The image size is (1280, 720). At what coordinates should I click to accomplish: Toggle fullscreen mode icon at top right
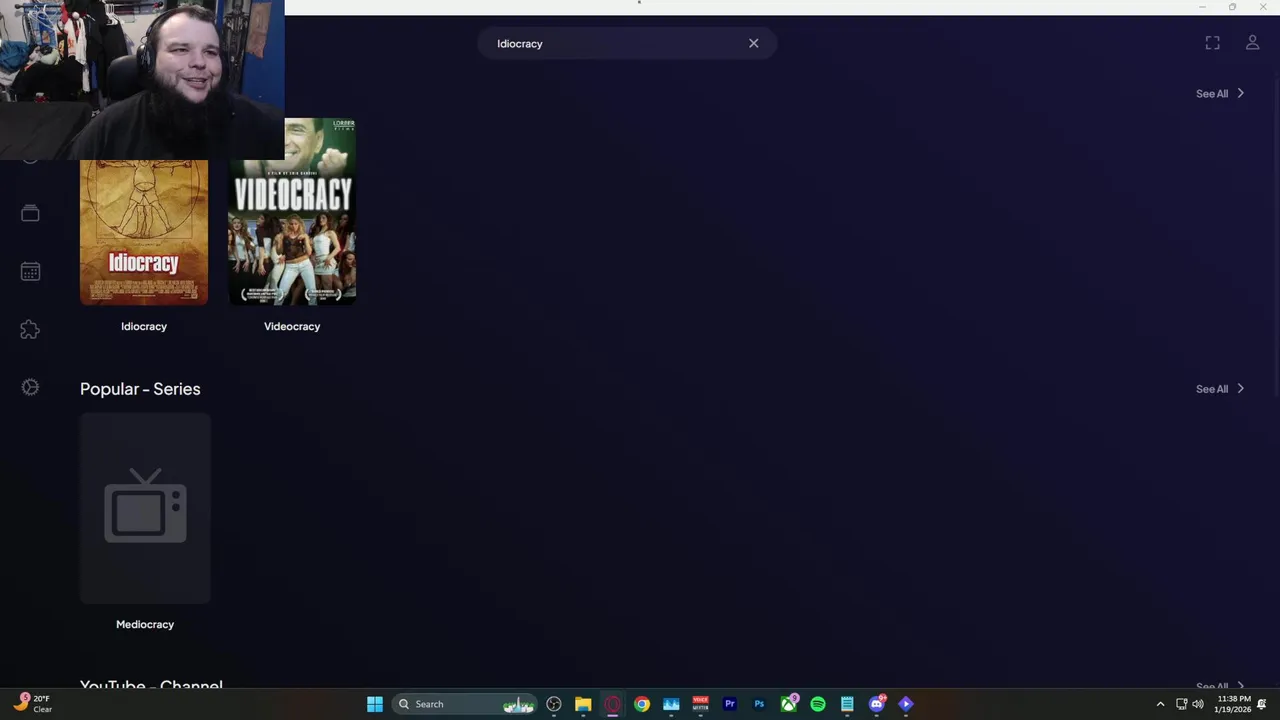[1212, 43]
